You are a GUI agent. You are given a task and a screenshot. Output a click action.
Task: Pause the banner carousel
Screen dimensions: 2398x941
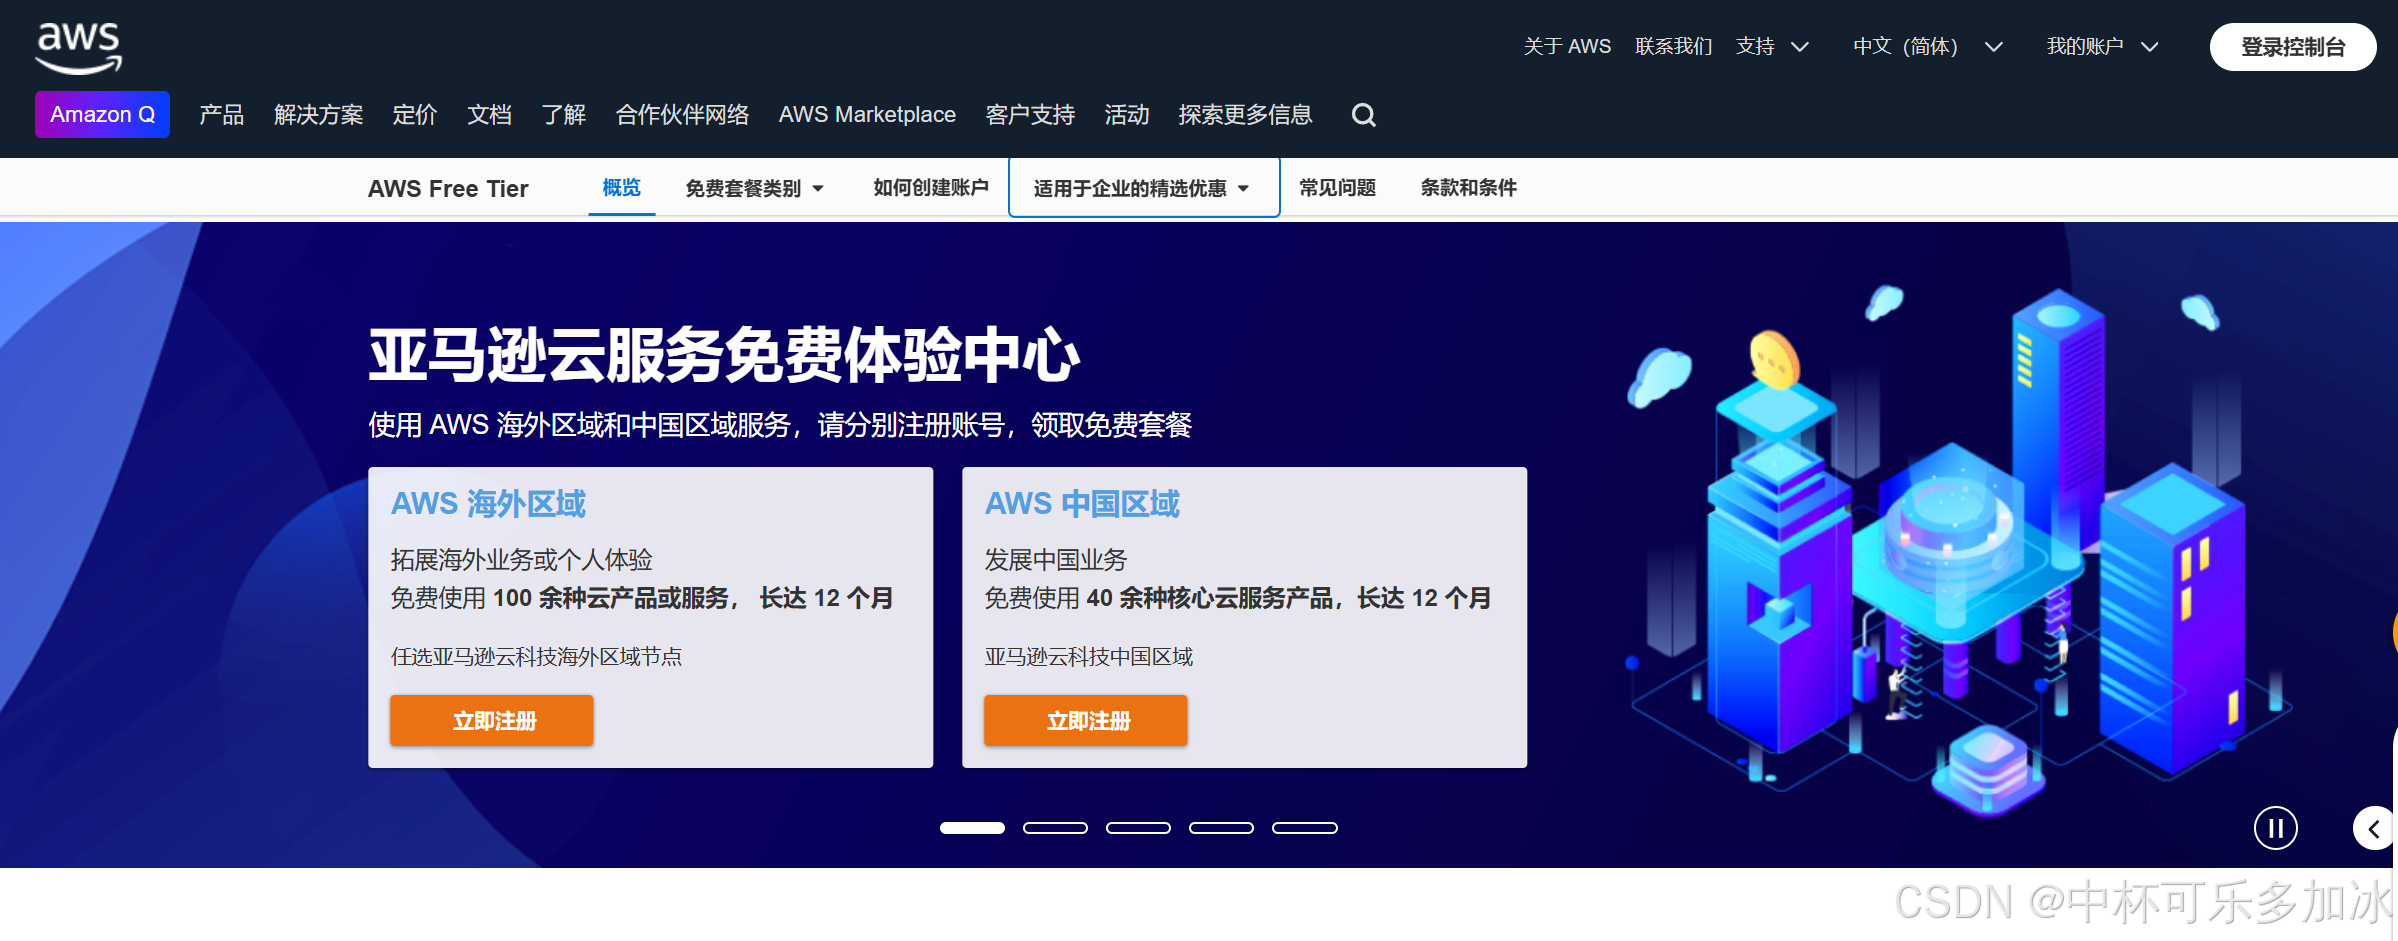click(x=2275, y=828)
